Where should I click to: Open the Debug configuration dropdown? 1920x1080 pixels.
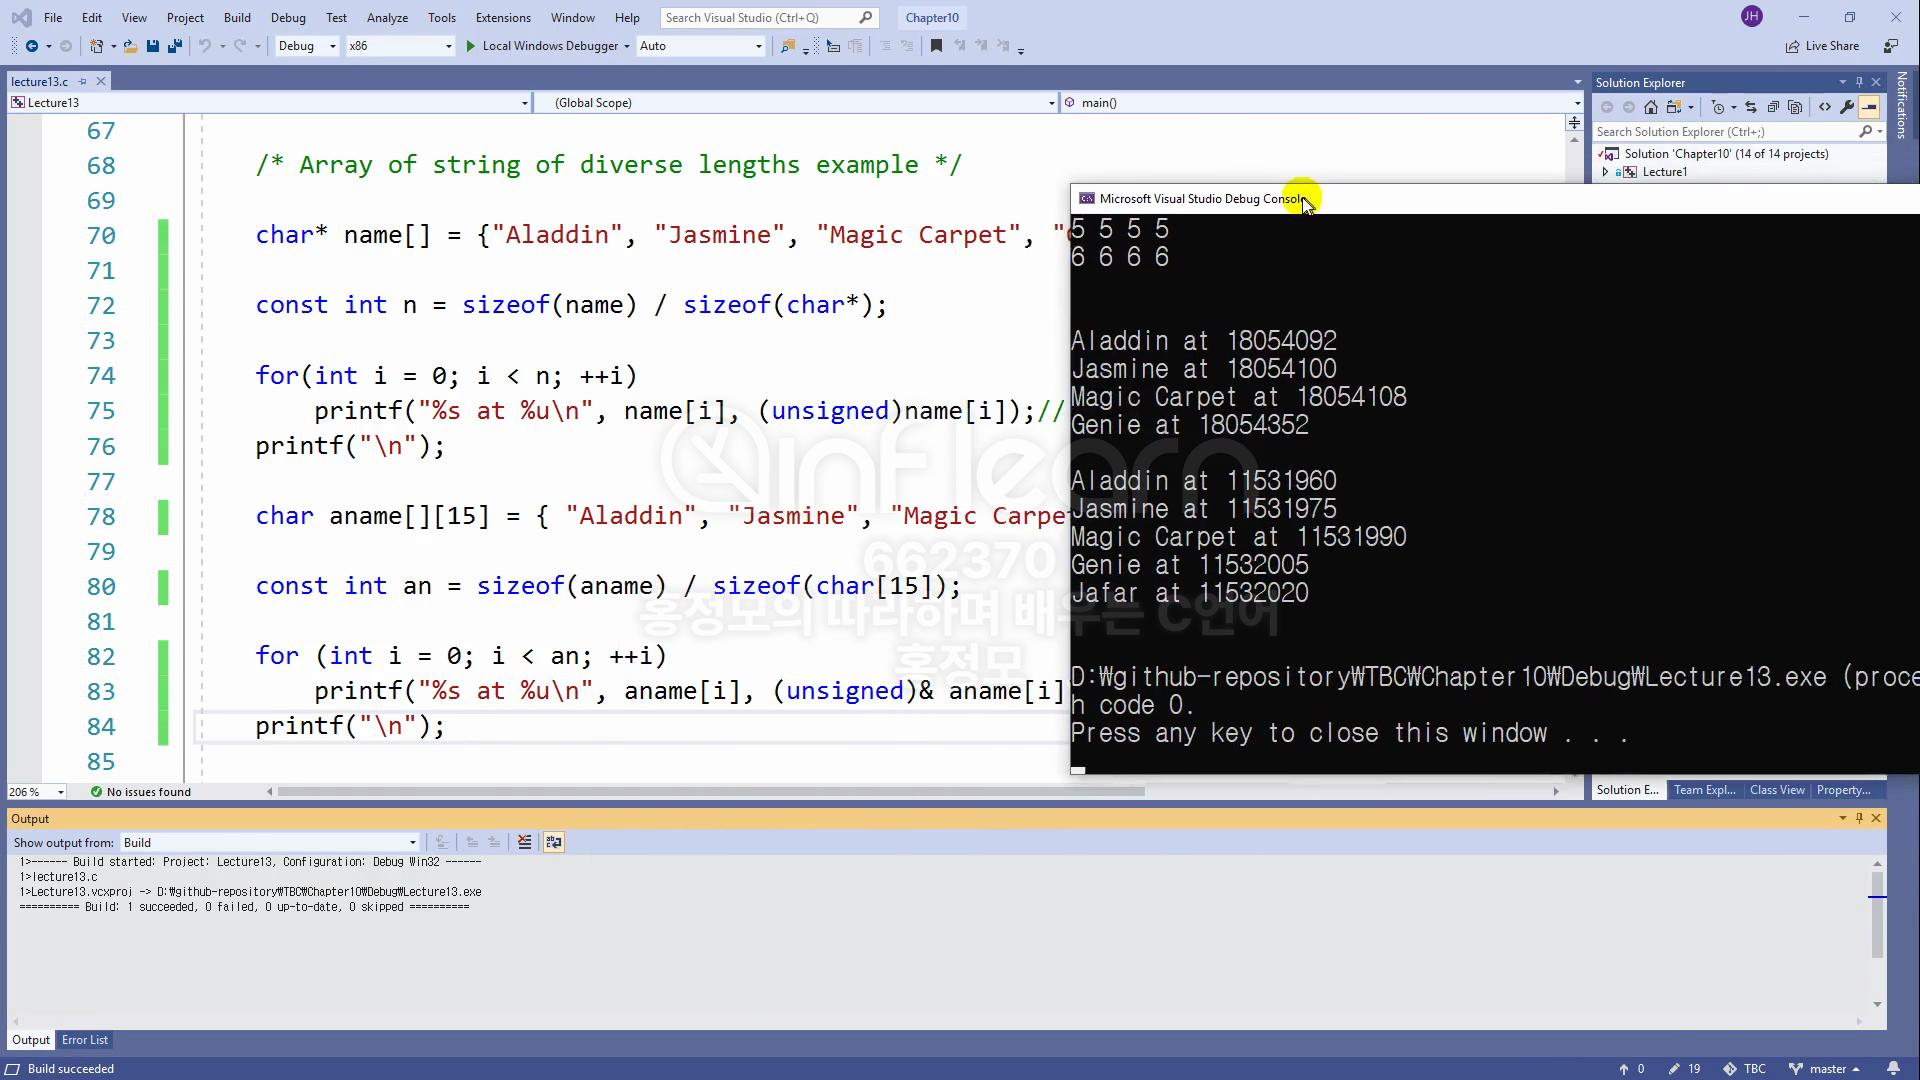coord(307,46)
